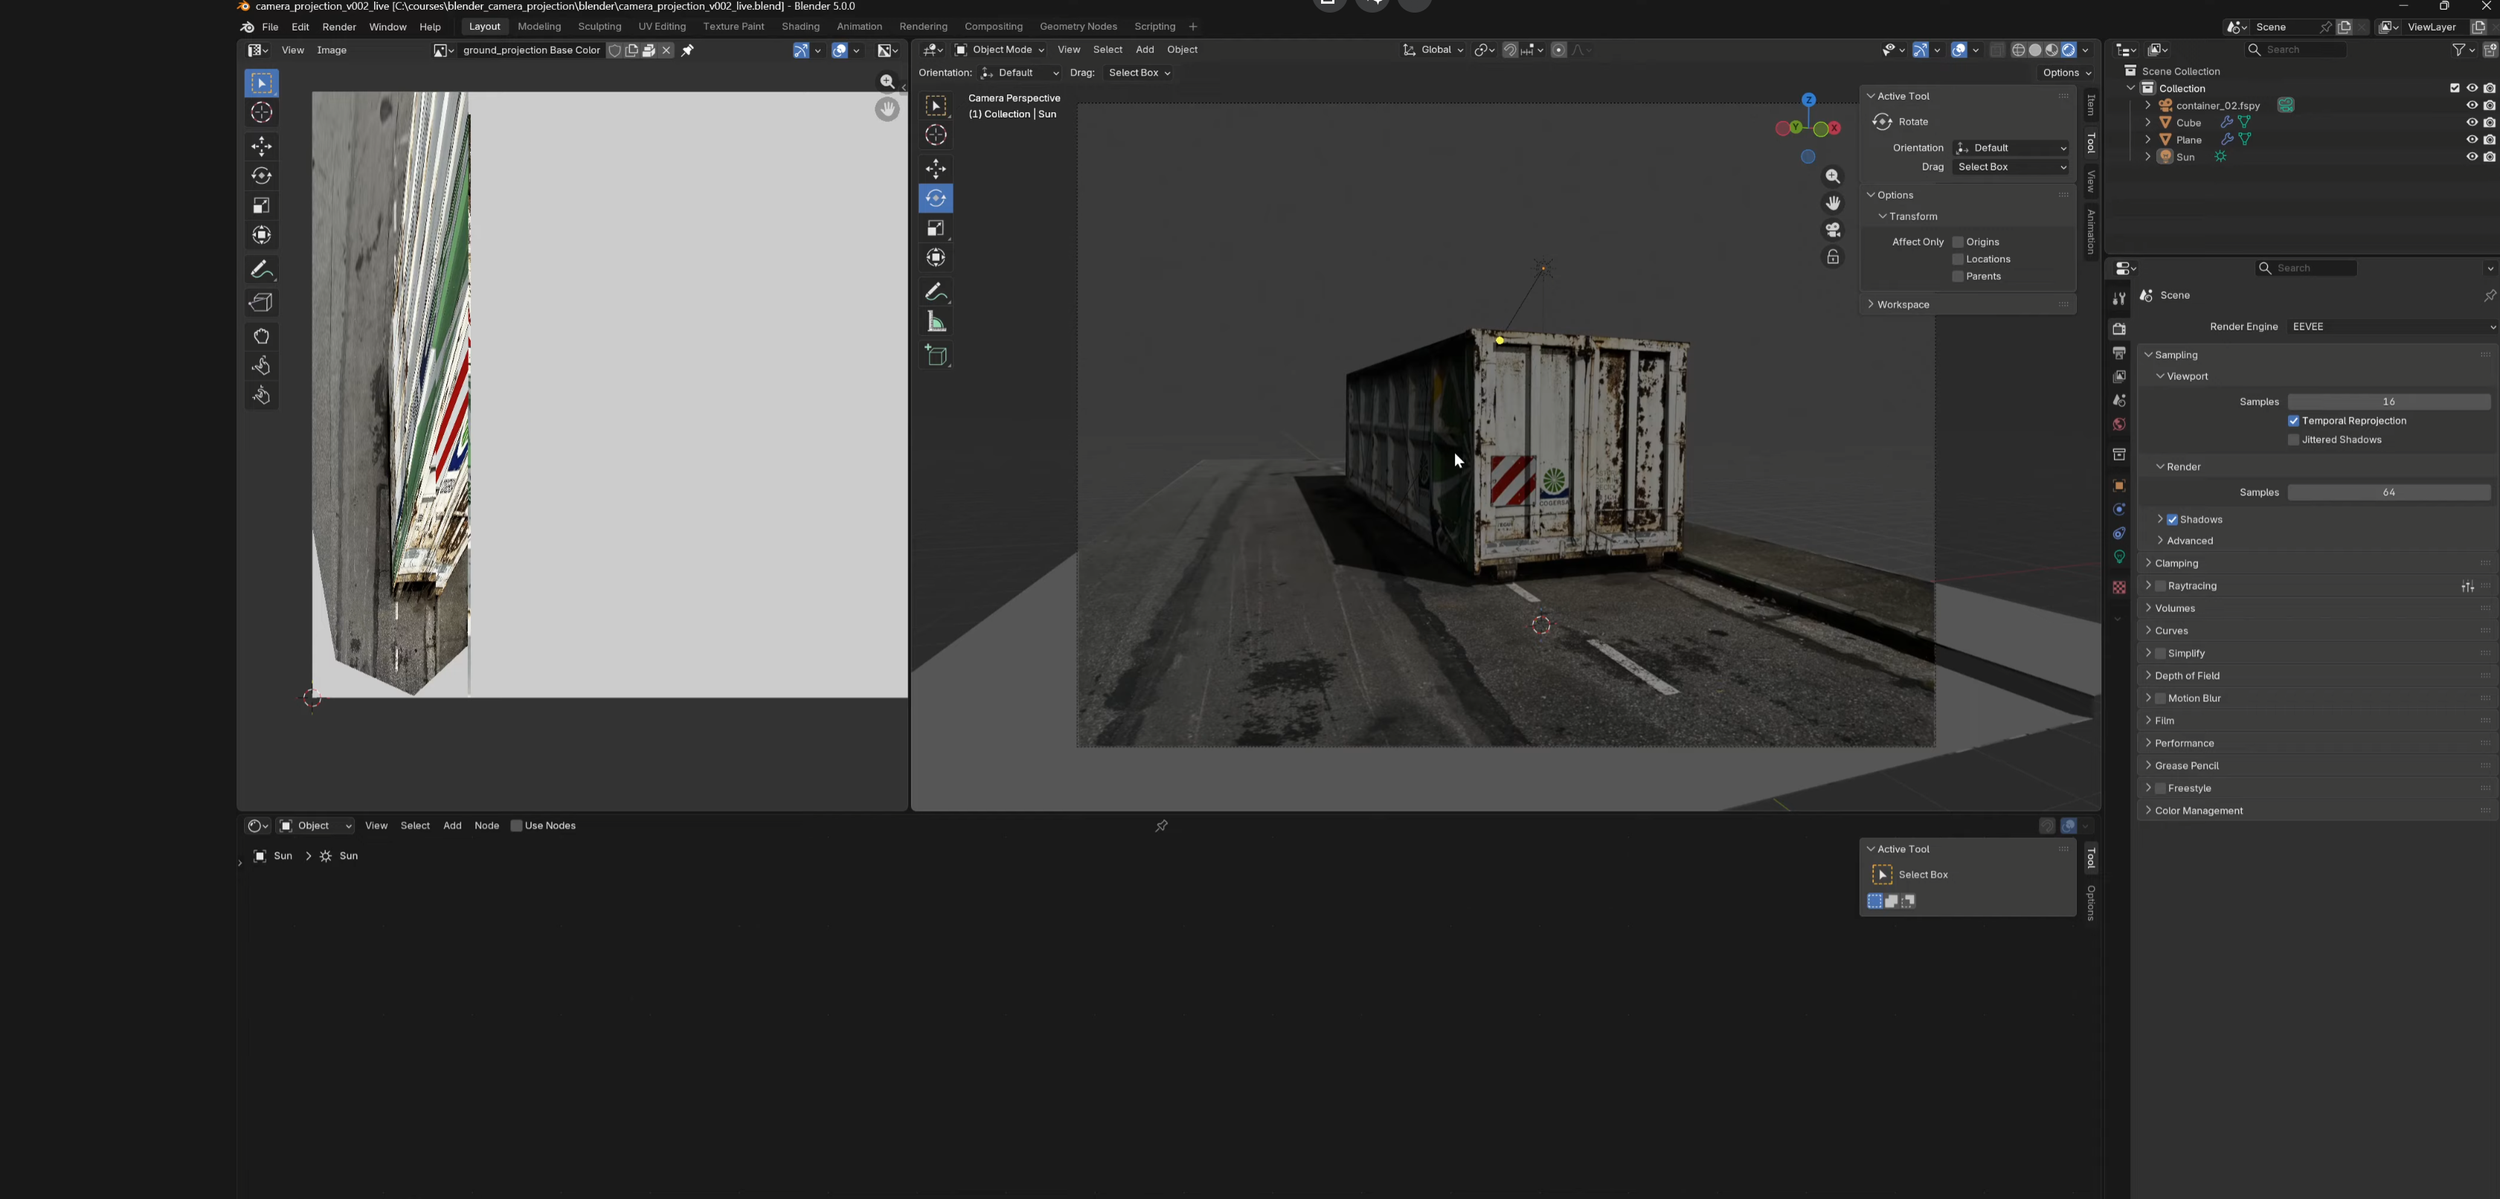The width and height of the screenshot is (2500, 1199).
Task: Pin the ground_projection image
Action: tap(688, 50)
